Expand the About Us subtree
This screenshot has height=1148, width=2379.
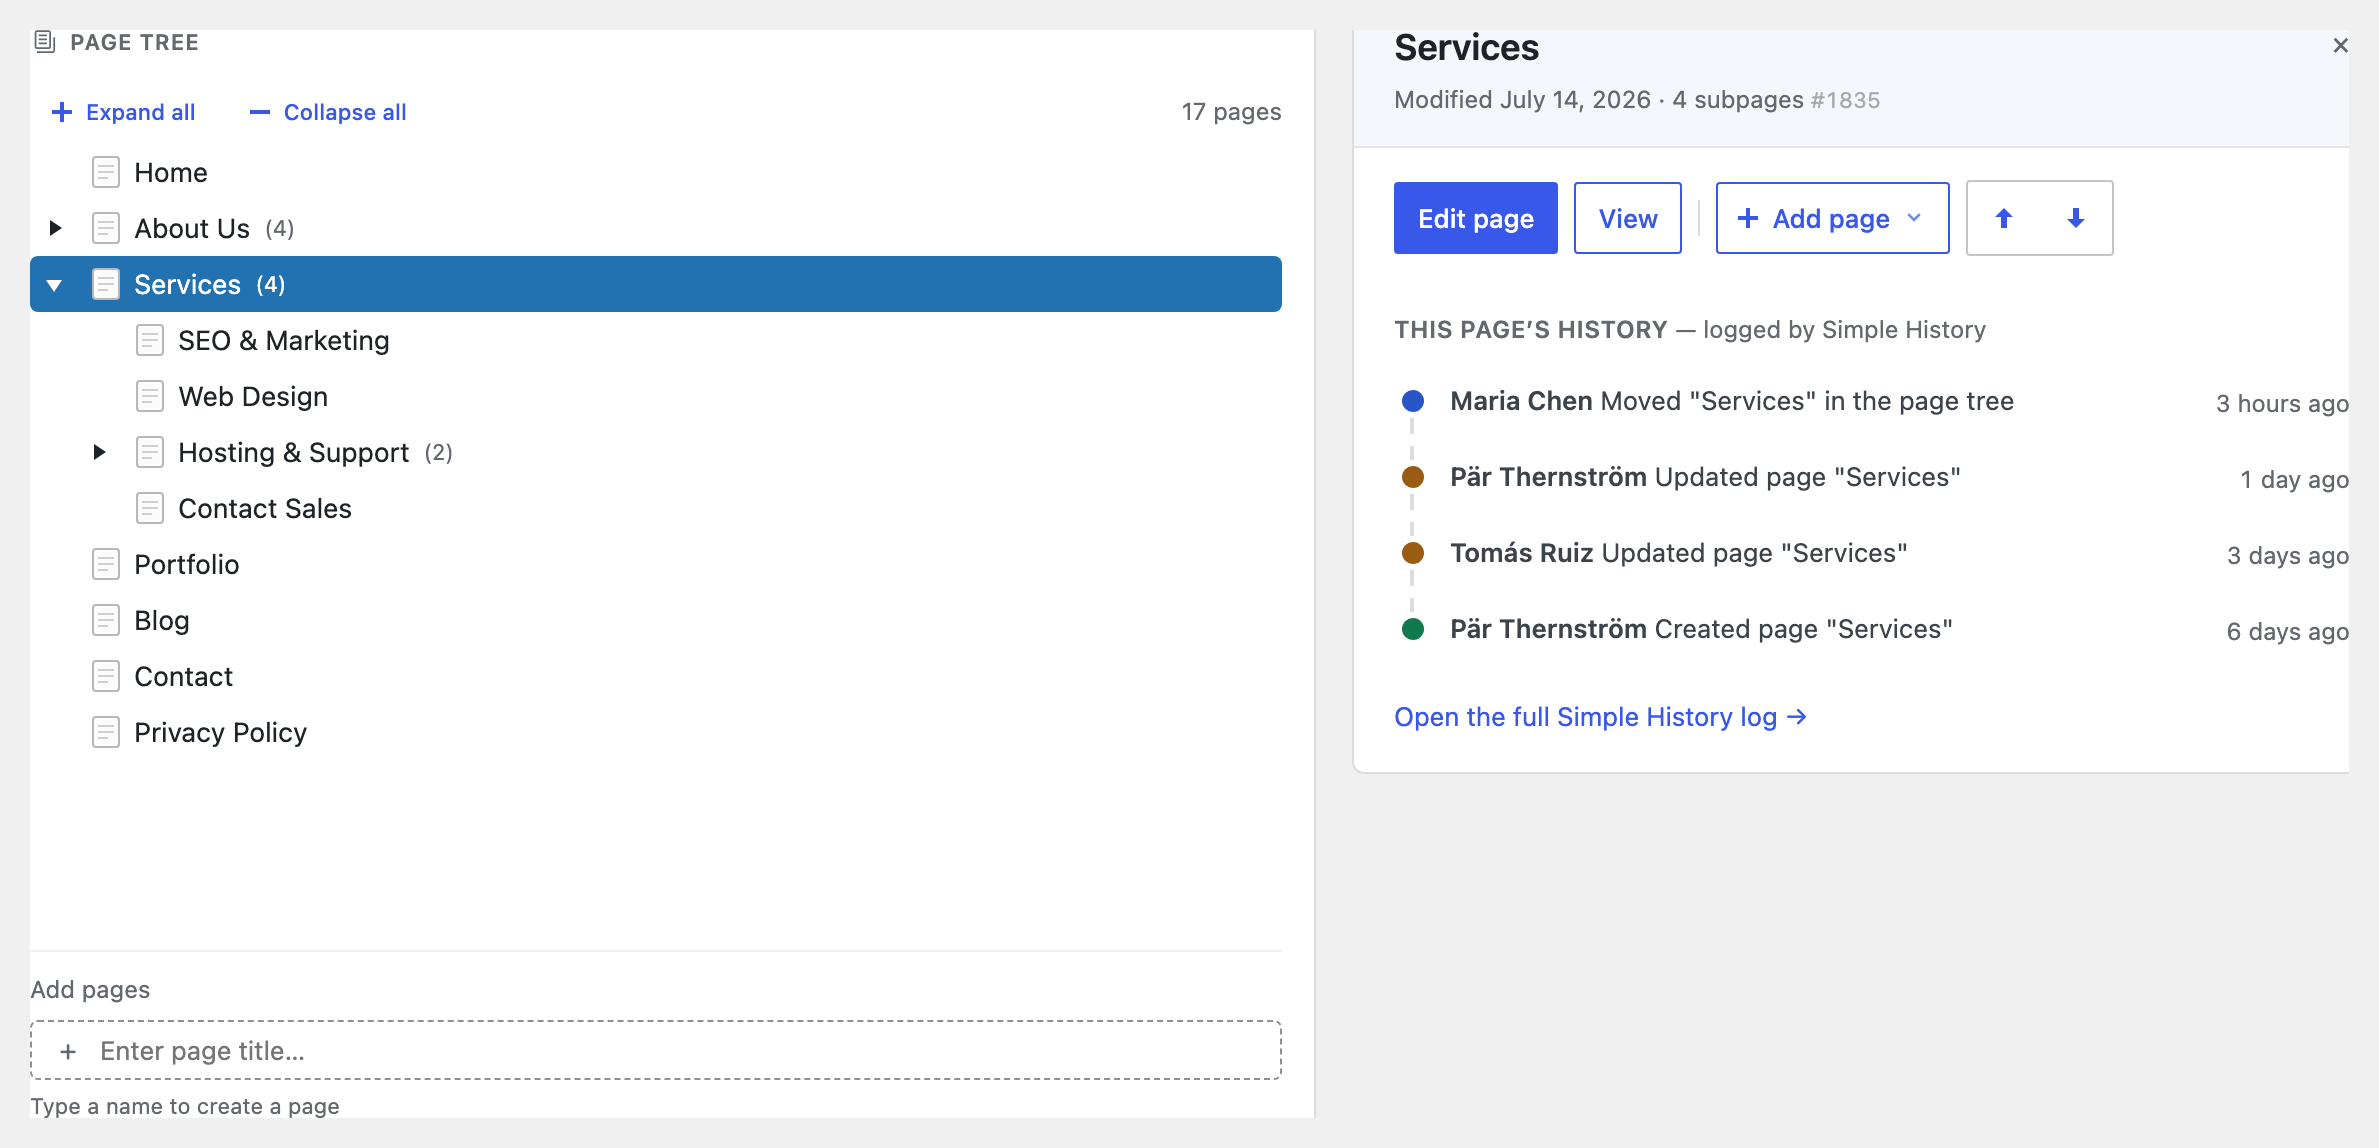(x=56, y=228)
